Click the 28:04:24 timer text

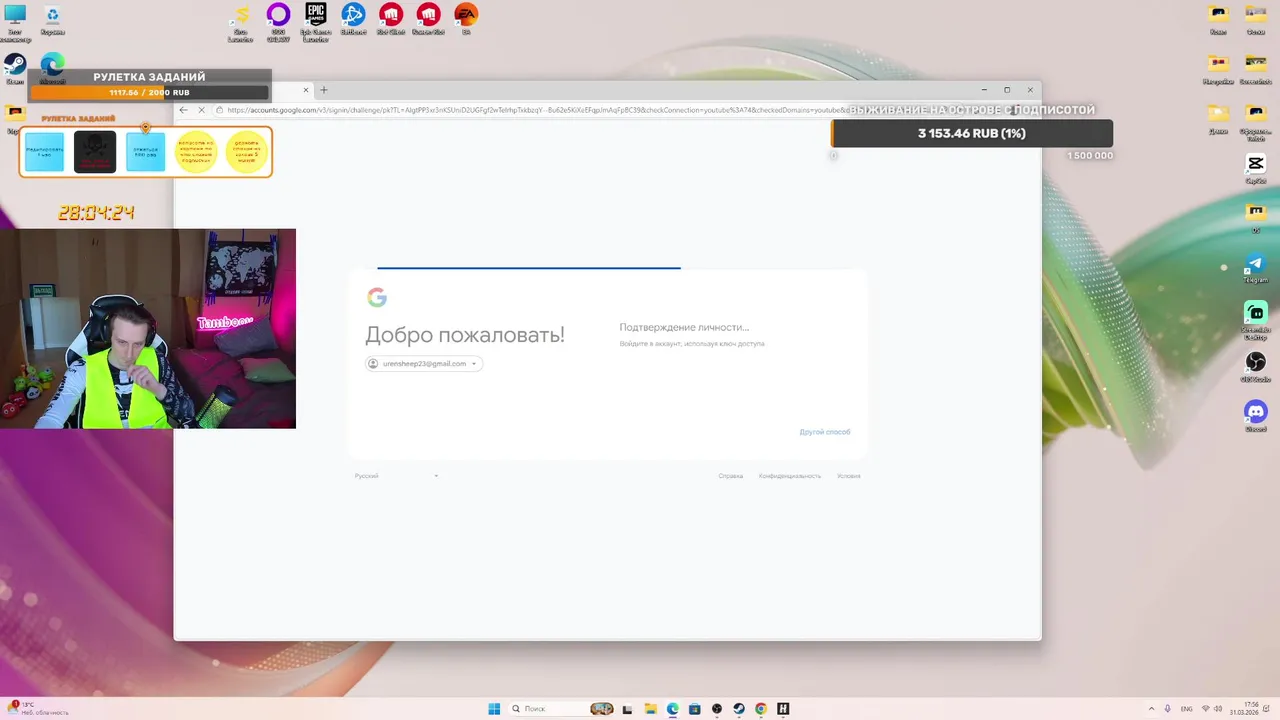[96, 213]
